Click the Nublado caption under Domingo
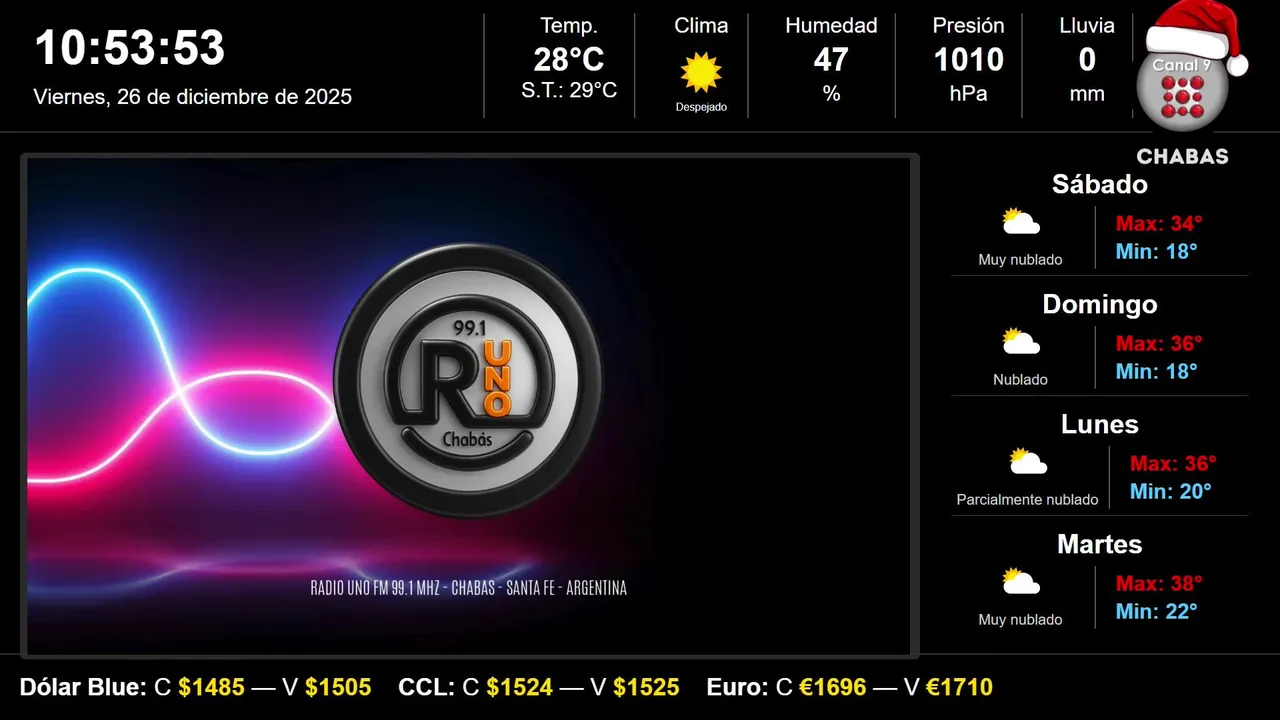The image size is (1280, 720). (1021, 379)
